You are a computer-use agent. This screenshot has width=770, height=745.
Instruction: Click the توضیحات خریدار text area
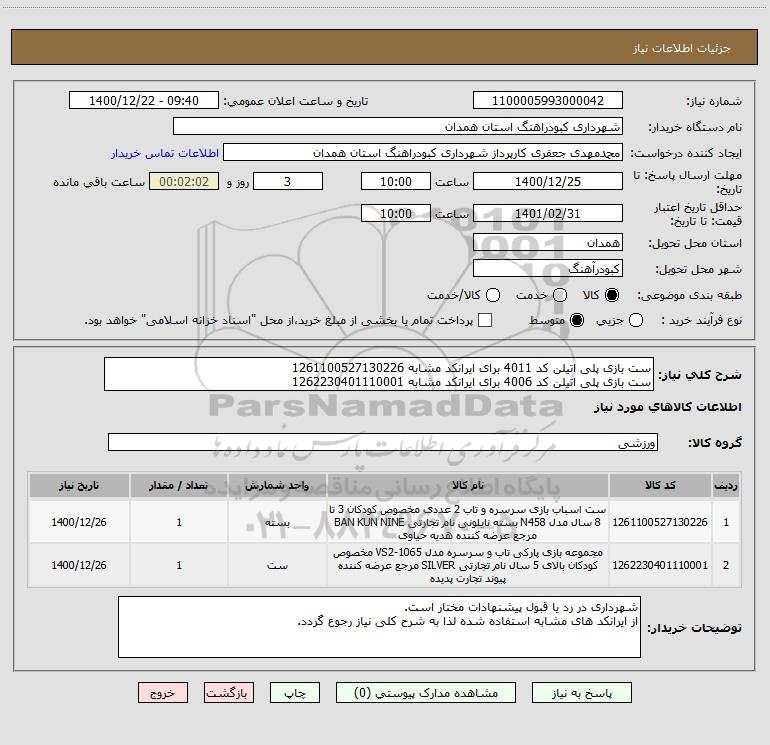[x=379, y=627]
